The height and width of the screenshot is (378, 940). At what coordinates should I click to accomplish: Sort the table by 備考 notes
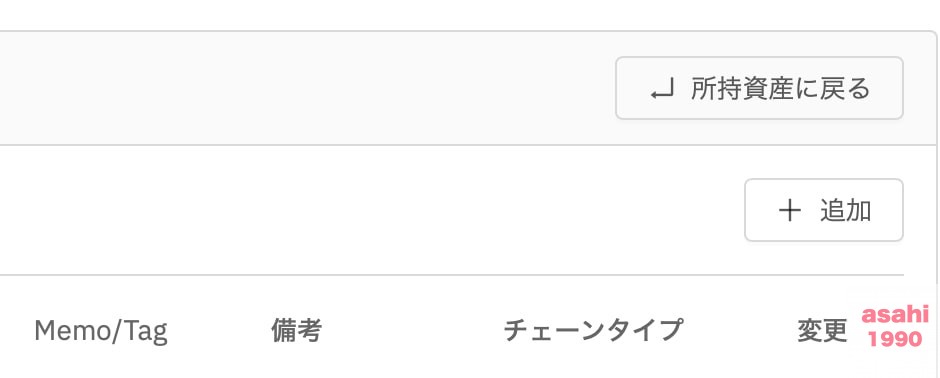[x=296, y=330]
